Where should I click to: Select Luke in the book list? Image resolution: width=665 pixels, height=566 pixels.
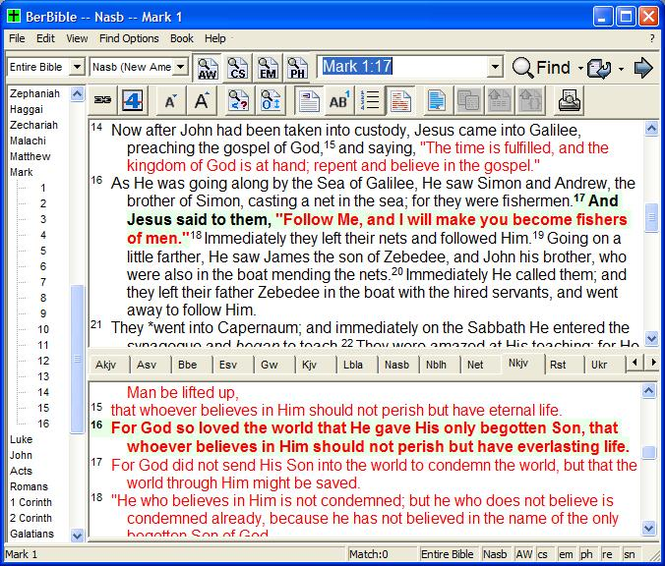(21, 439)
